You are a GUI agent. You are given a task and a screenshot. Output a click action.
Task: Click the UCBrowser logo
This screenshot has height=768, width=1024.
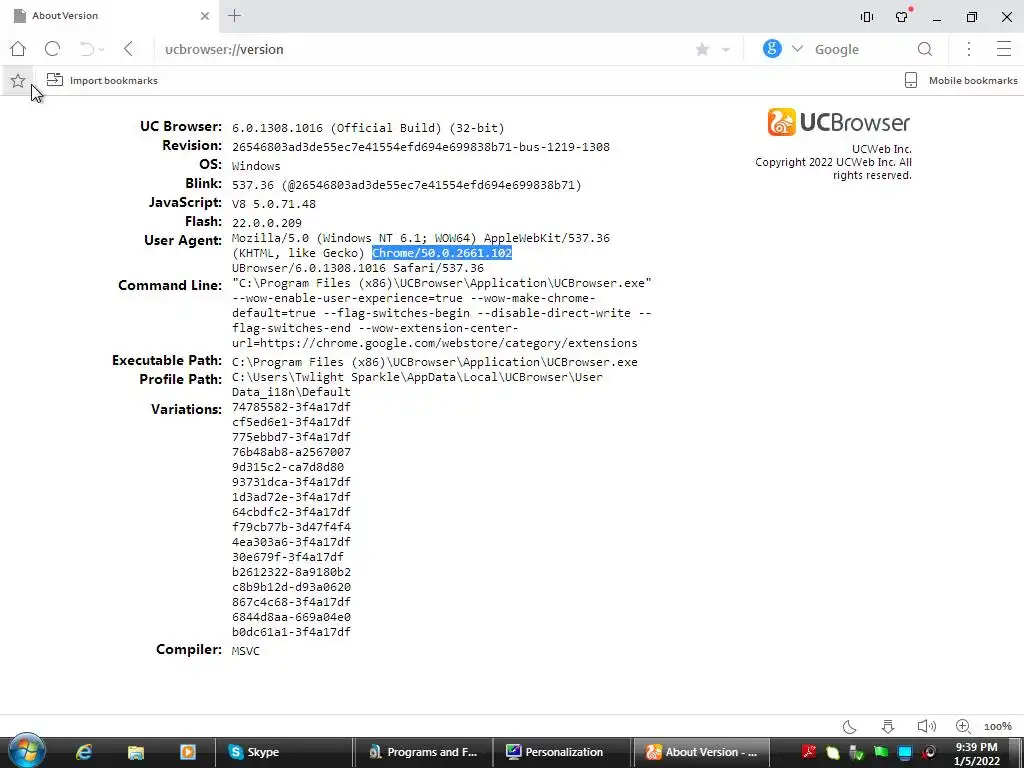(839, 122)
